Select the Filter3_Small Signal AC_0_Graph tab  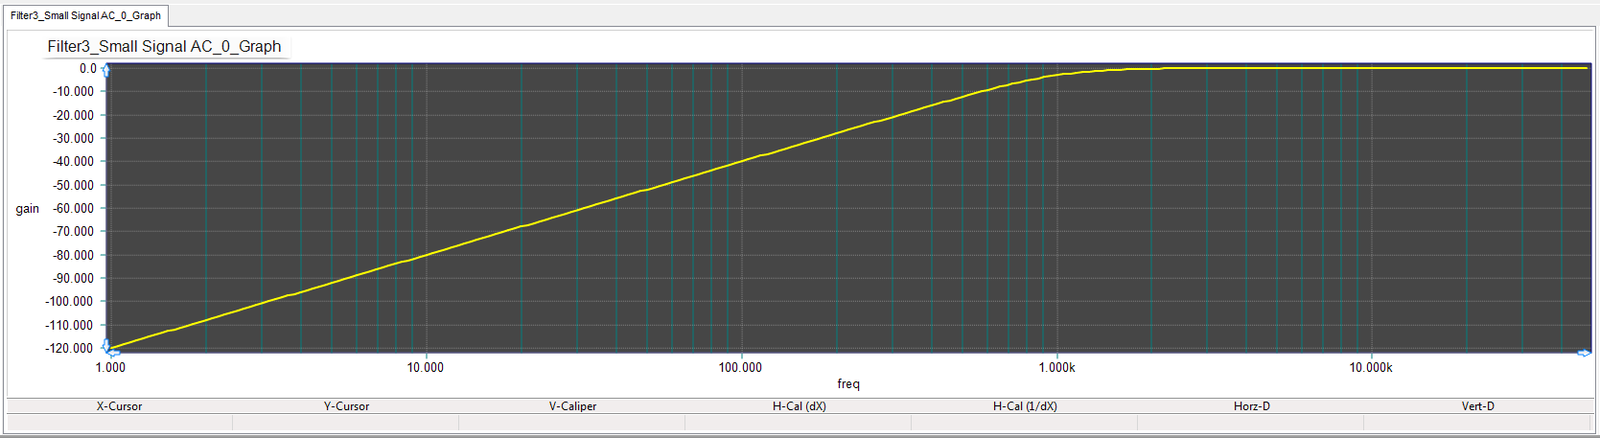(85, 16)
